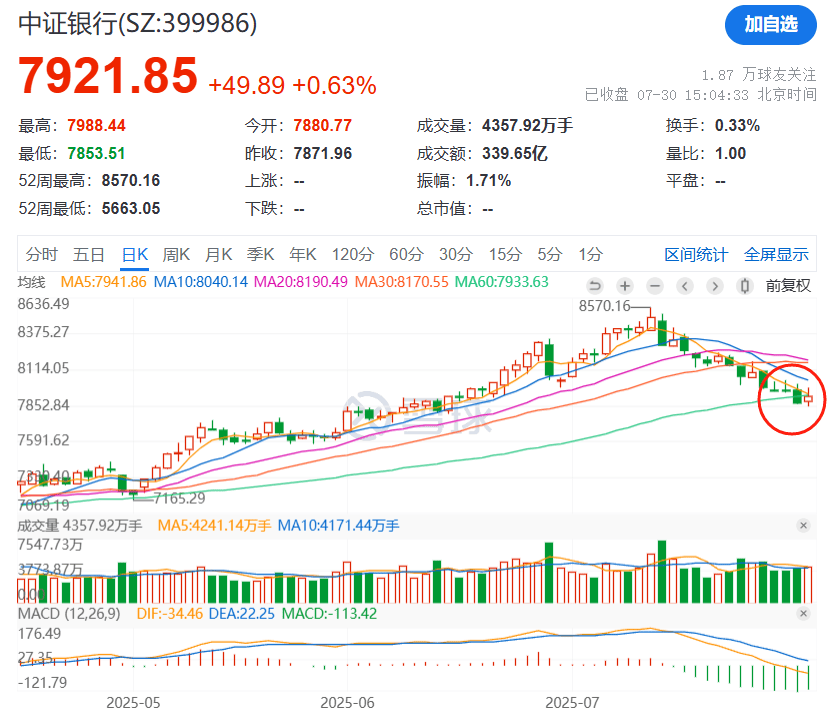This screenshot has height=717, width=829.
Task: Click the DEA:22.25 value
Action: pyautogui.click(x=242, y=614)
